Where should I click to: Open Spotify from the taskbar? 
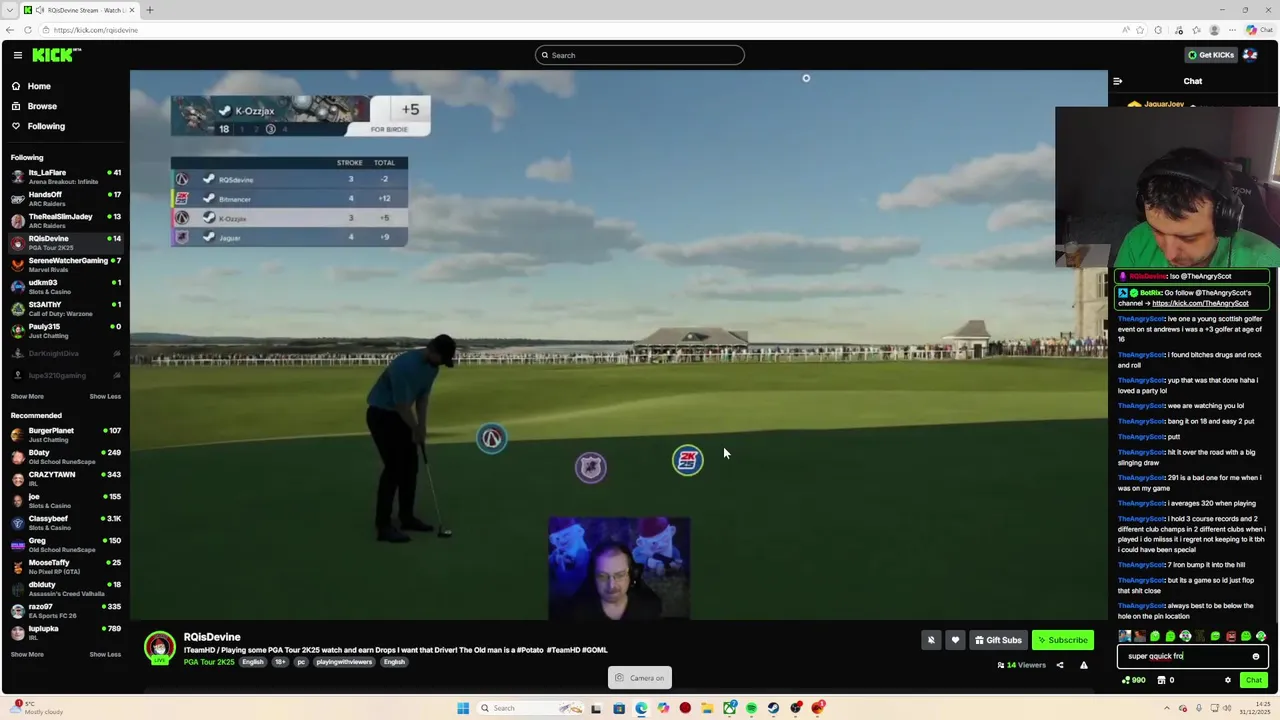click(751, 708)
